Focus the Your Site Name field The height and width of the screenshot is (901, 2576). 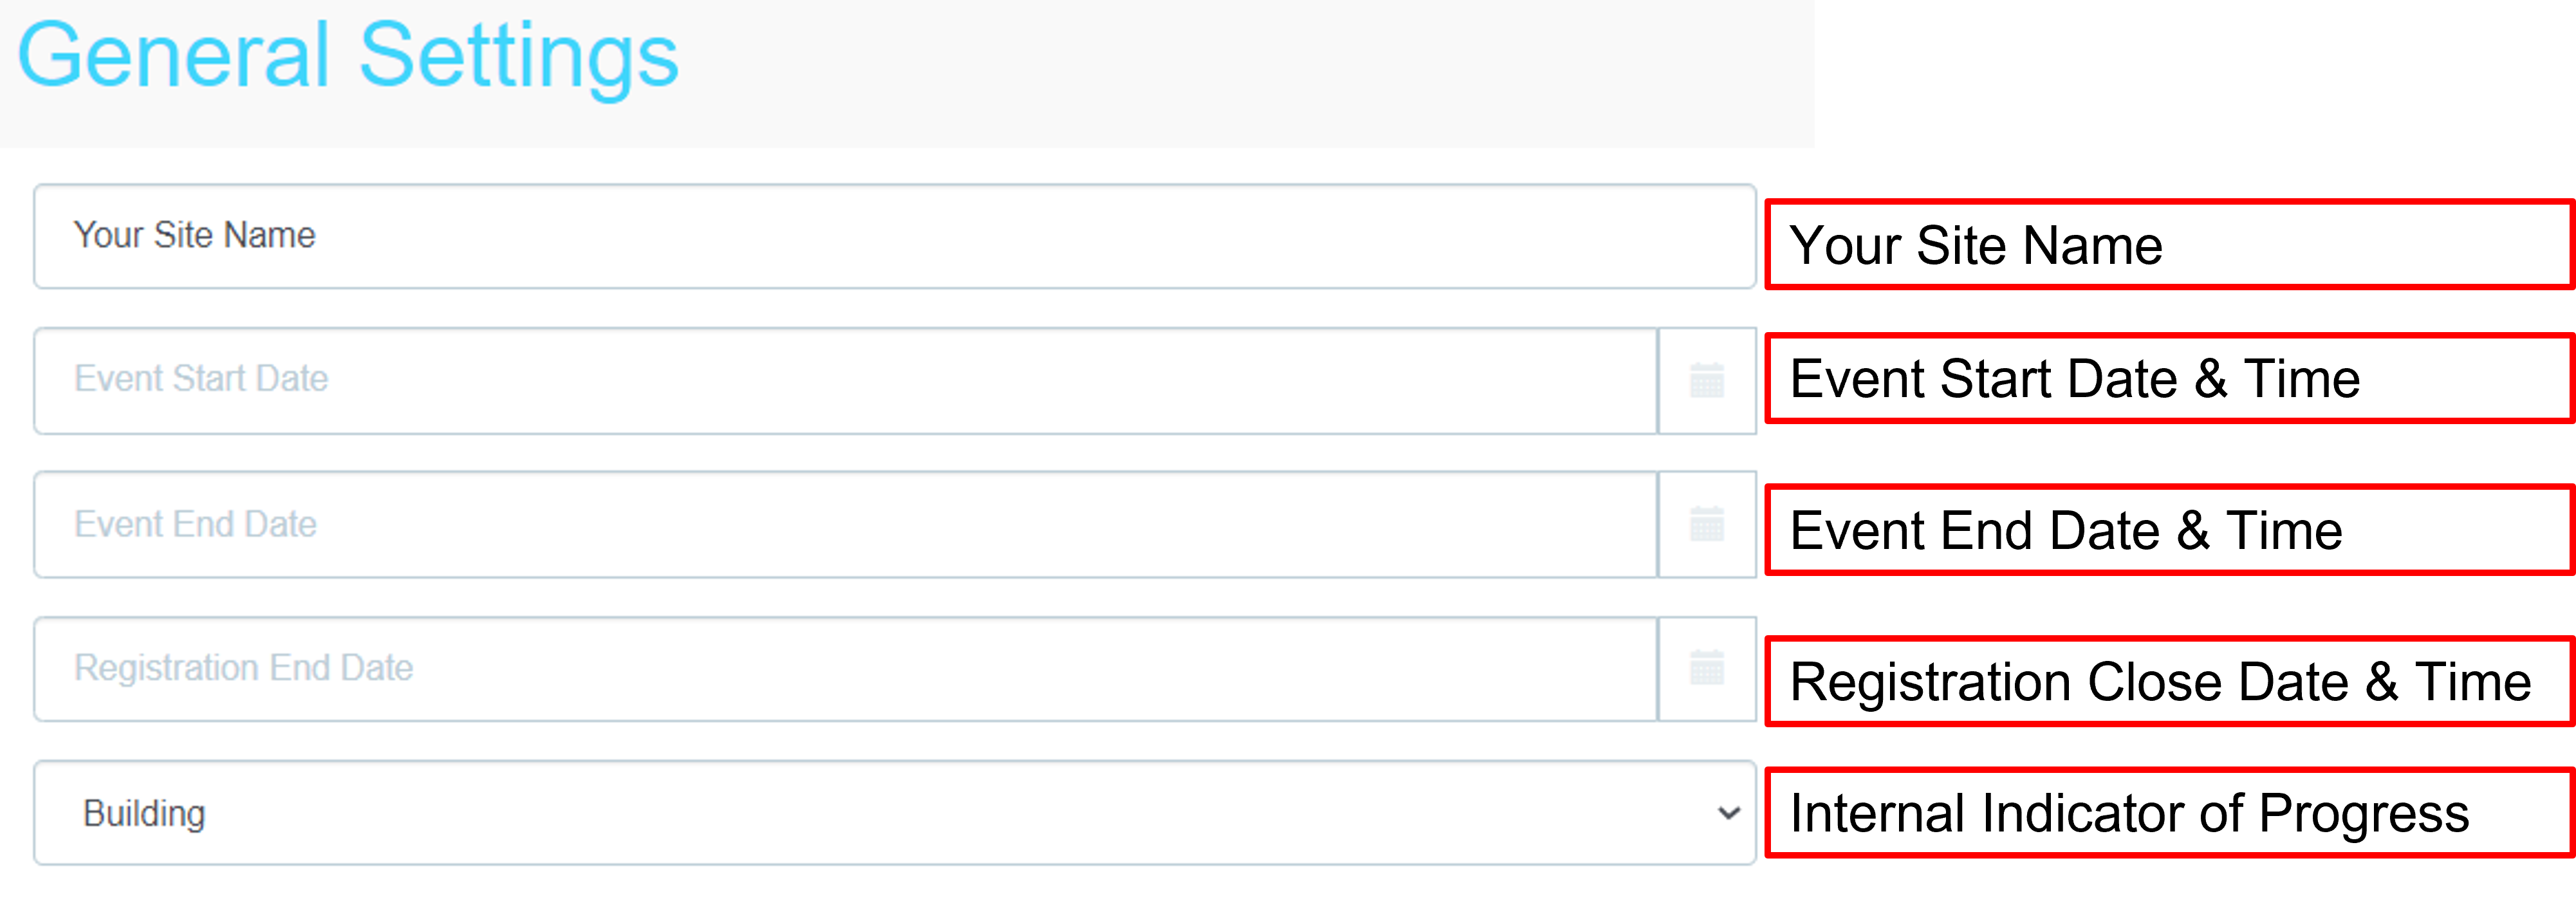click(894, 236)
